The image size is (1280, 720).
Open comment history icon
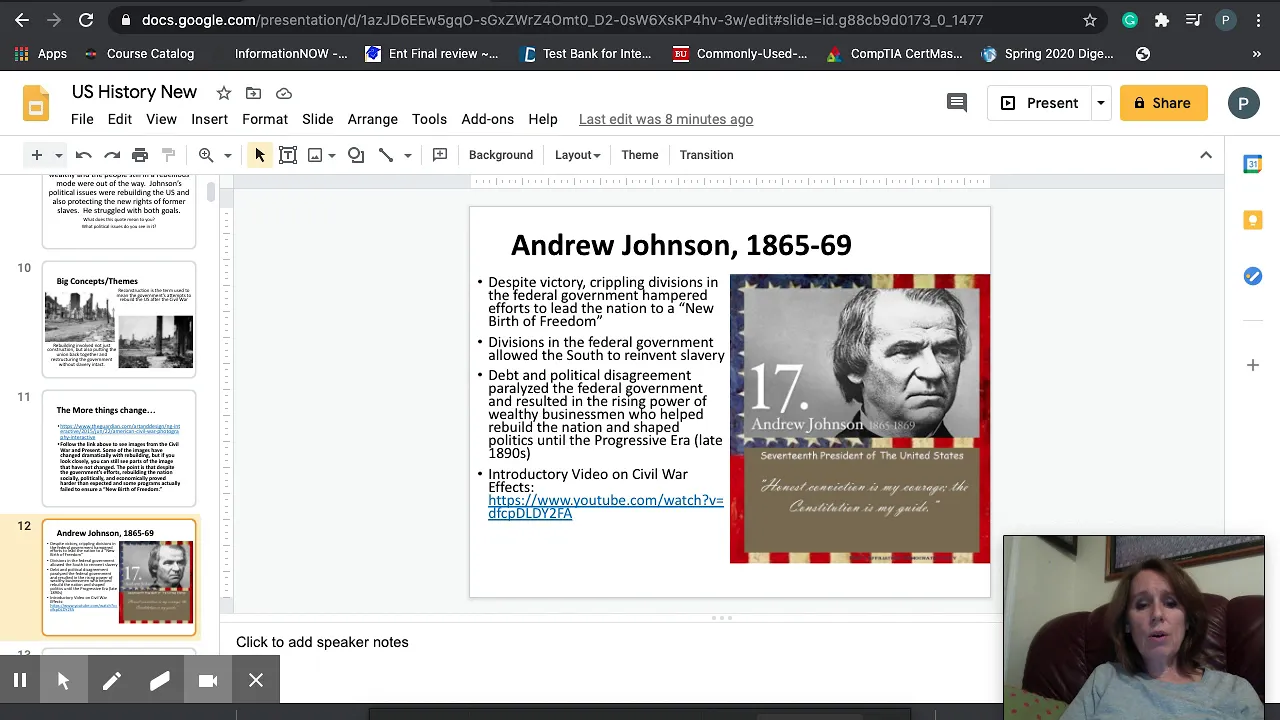(957, 103)
